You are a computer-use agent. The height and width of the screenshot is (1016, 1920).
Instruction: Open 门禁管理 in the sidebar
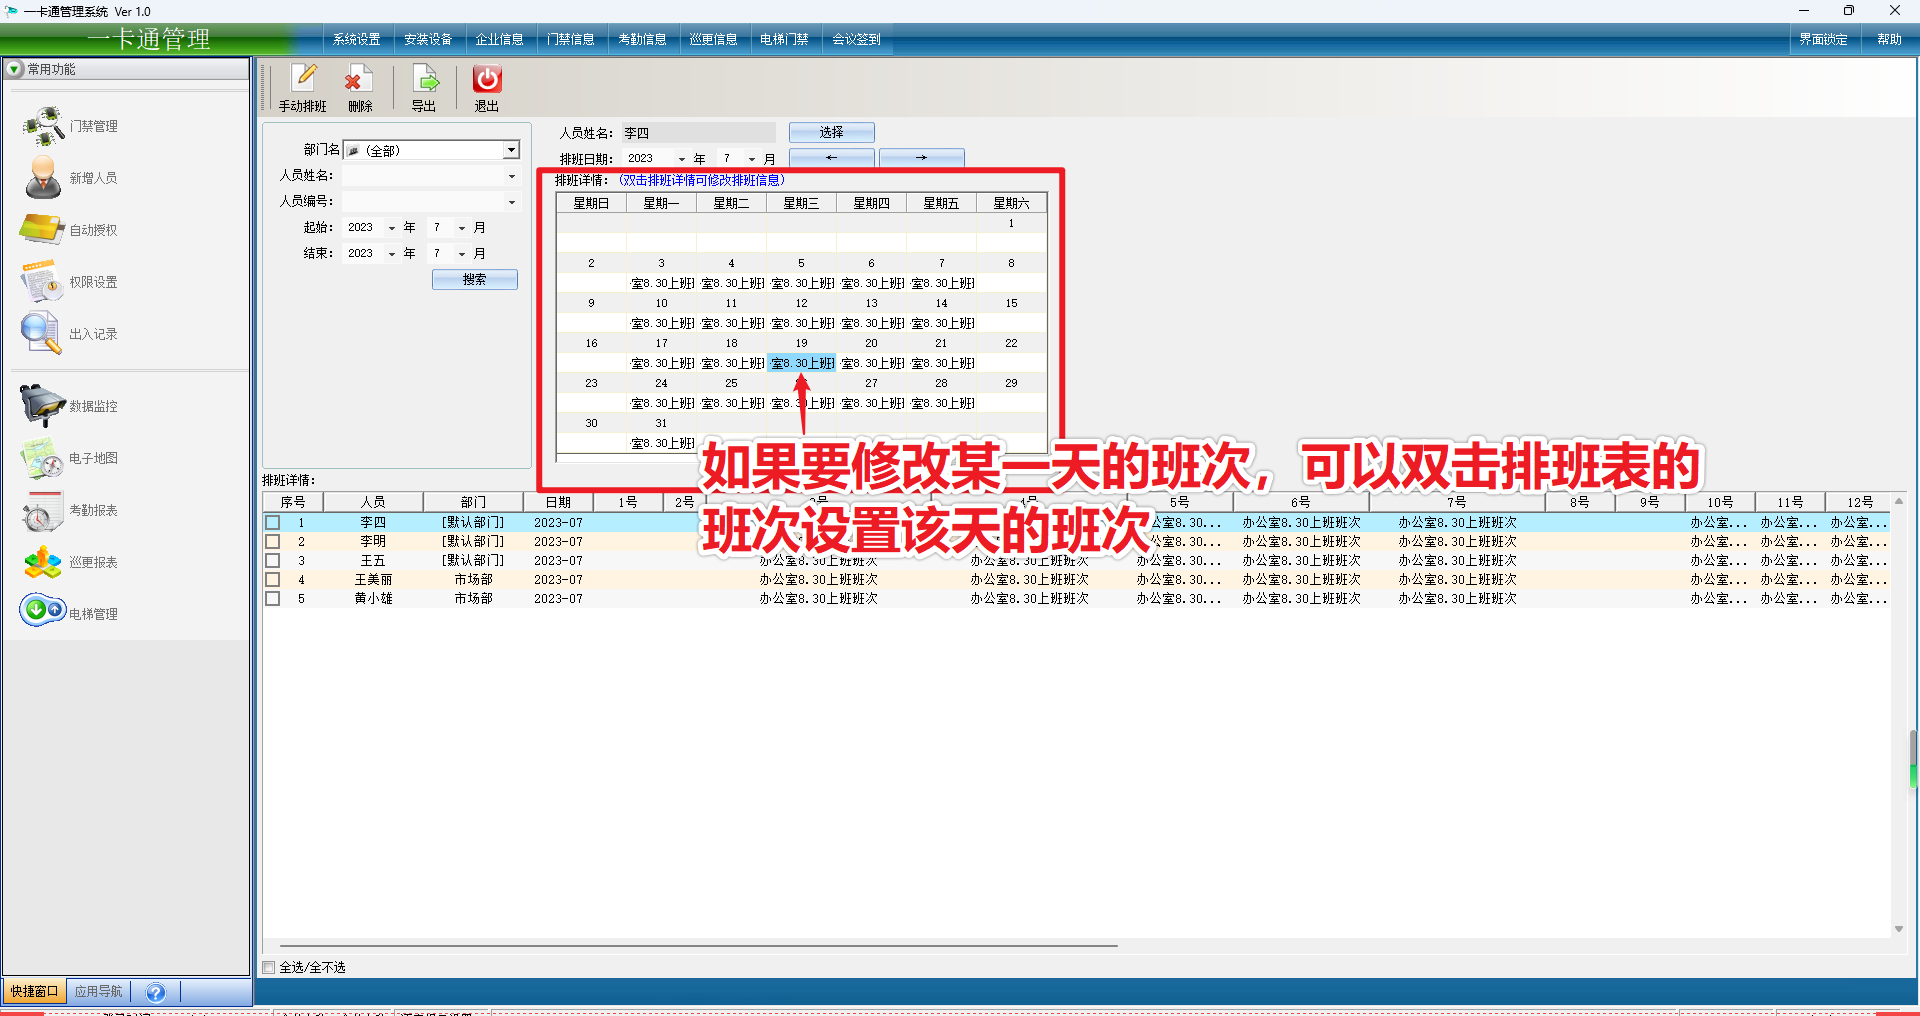point(44,126)
